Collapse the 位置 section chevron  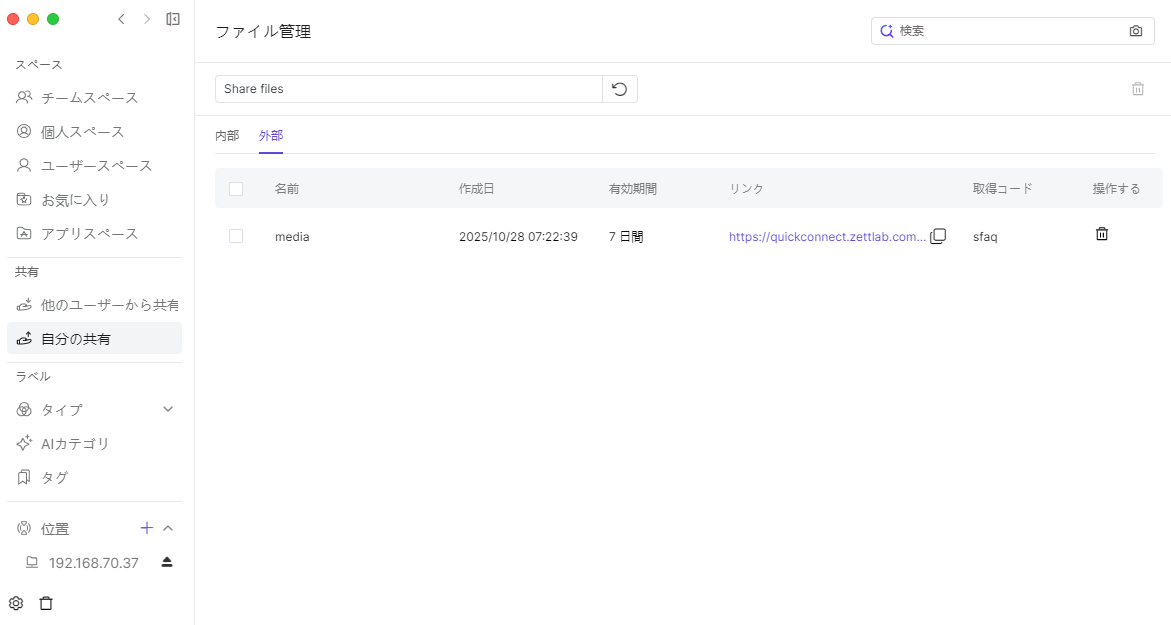(168, 528)
